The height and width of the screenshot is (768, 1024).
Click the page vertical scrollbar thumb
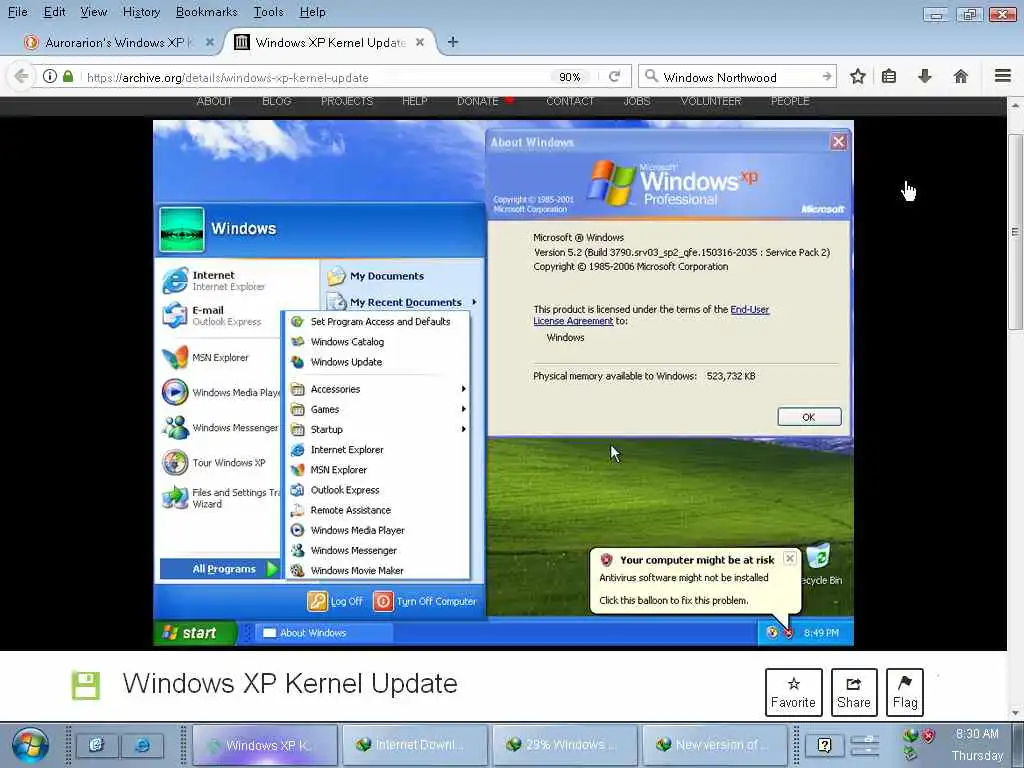coord(1015,232)
